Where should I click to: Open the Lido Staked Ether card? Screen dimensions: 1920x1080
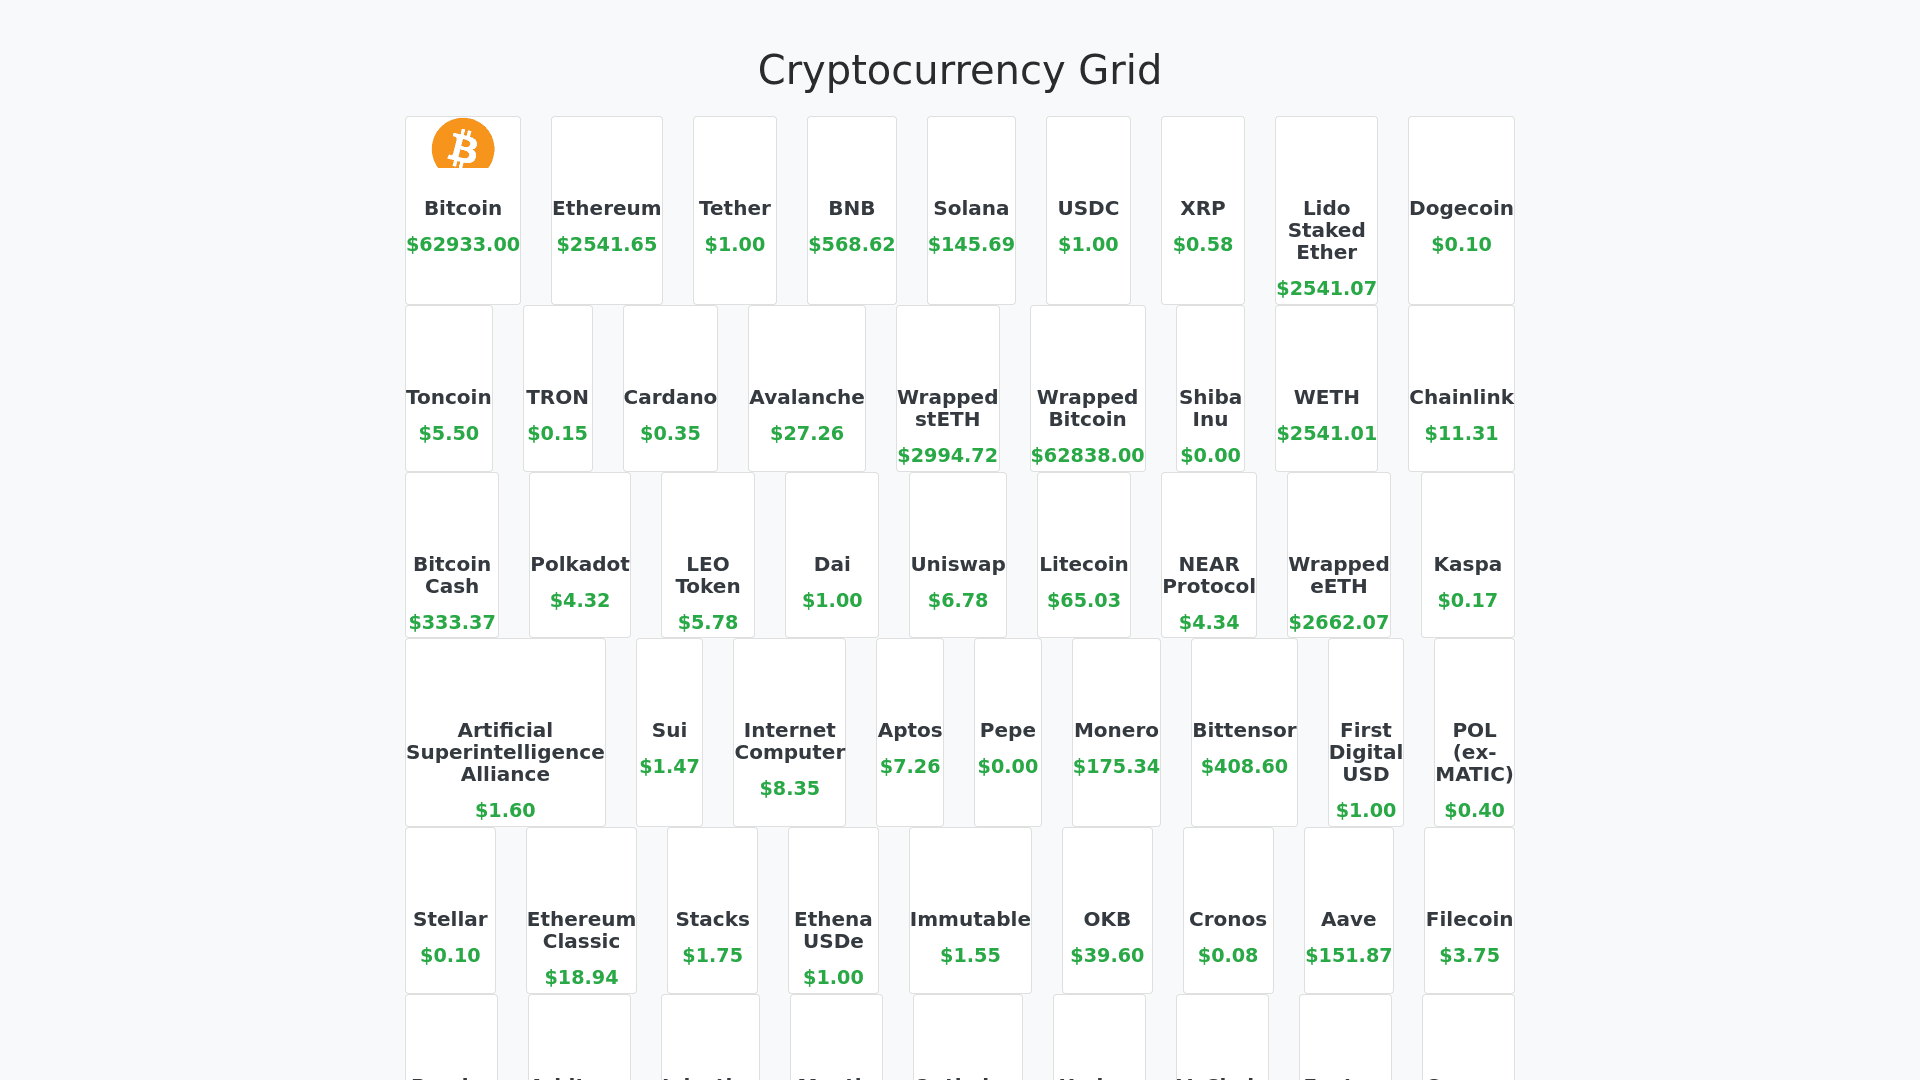[1326, 210]
